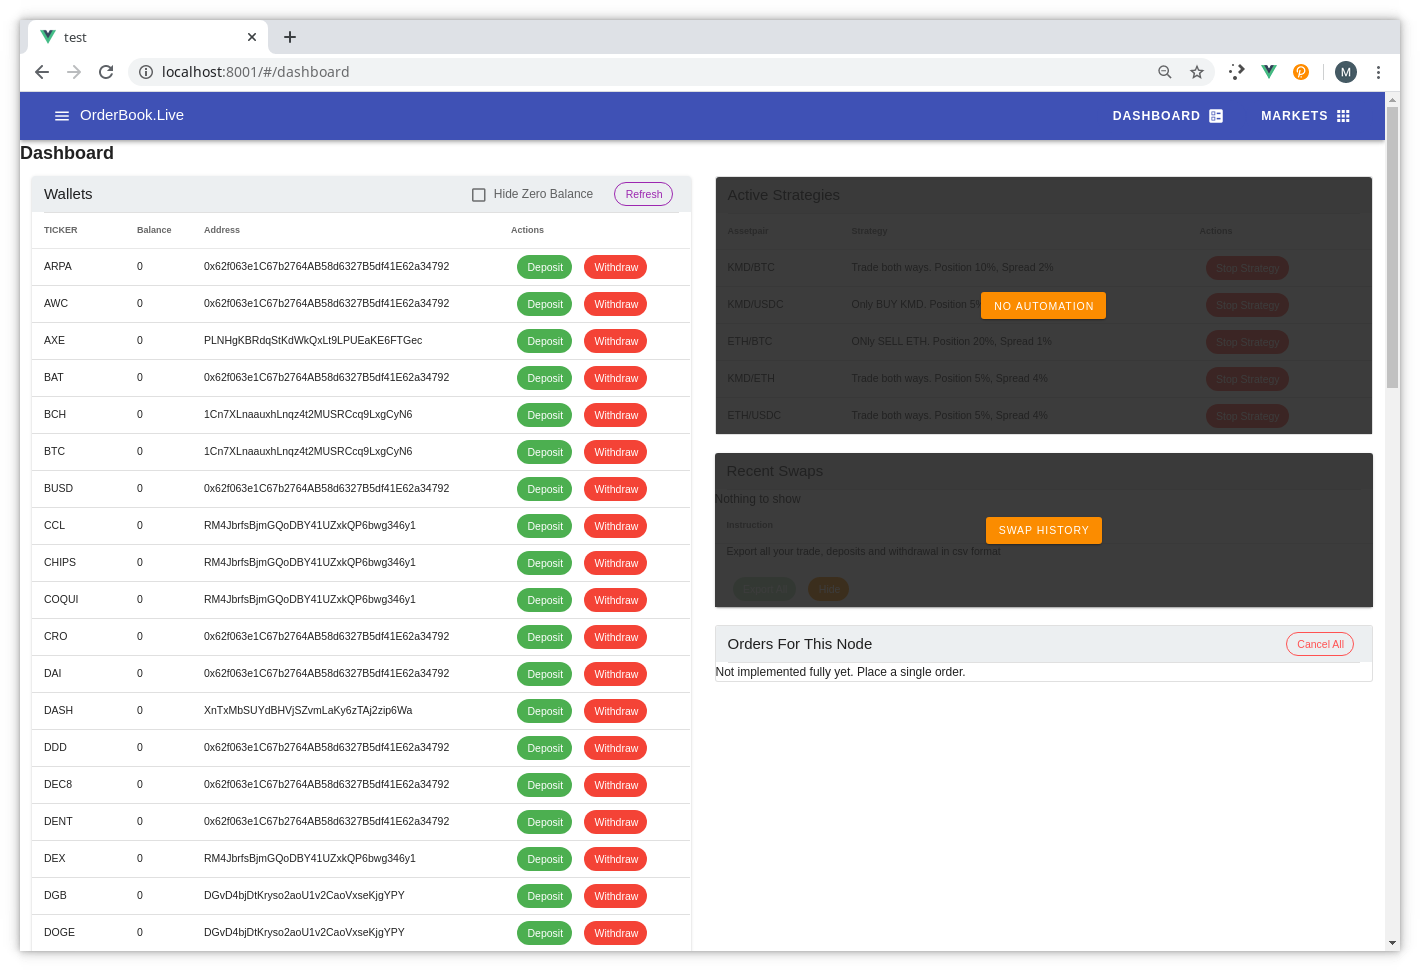Select the AXE address PLNHgKBRdqStKdWkQxLt9LPUEaKE6FTGec
The height and width of the screenshot is (971, 1420).
[x=313, y=340]
